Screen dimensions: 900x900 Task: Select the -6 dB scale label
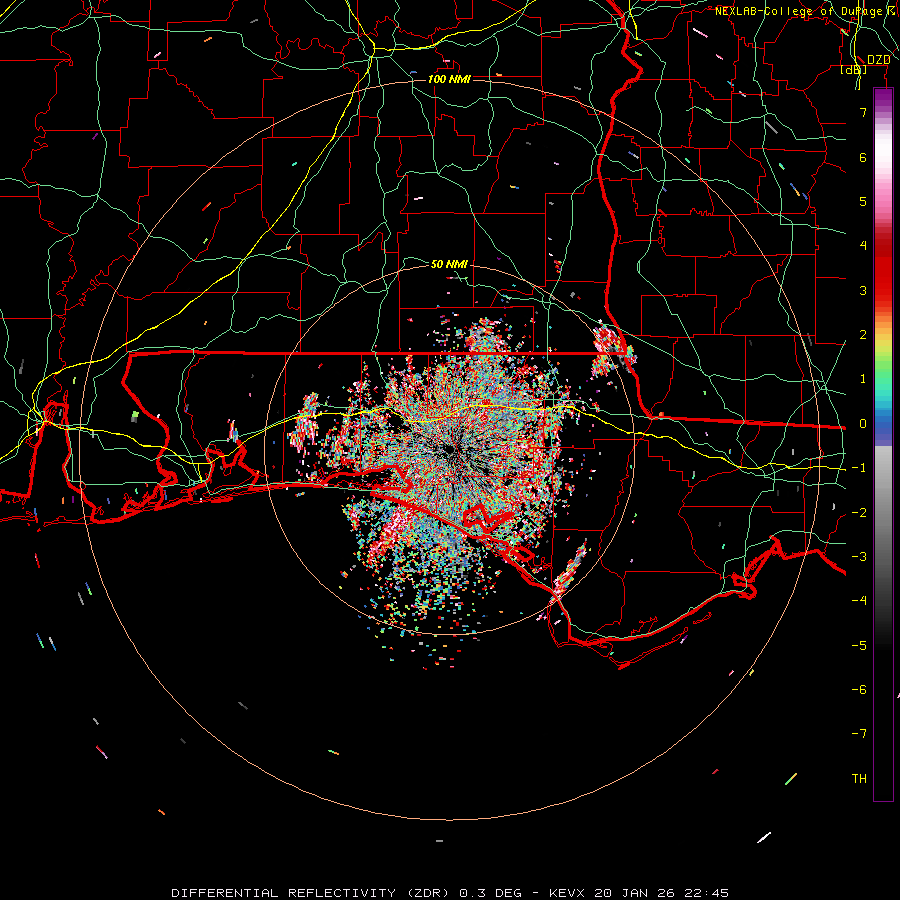pos(859,690)
